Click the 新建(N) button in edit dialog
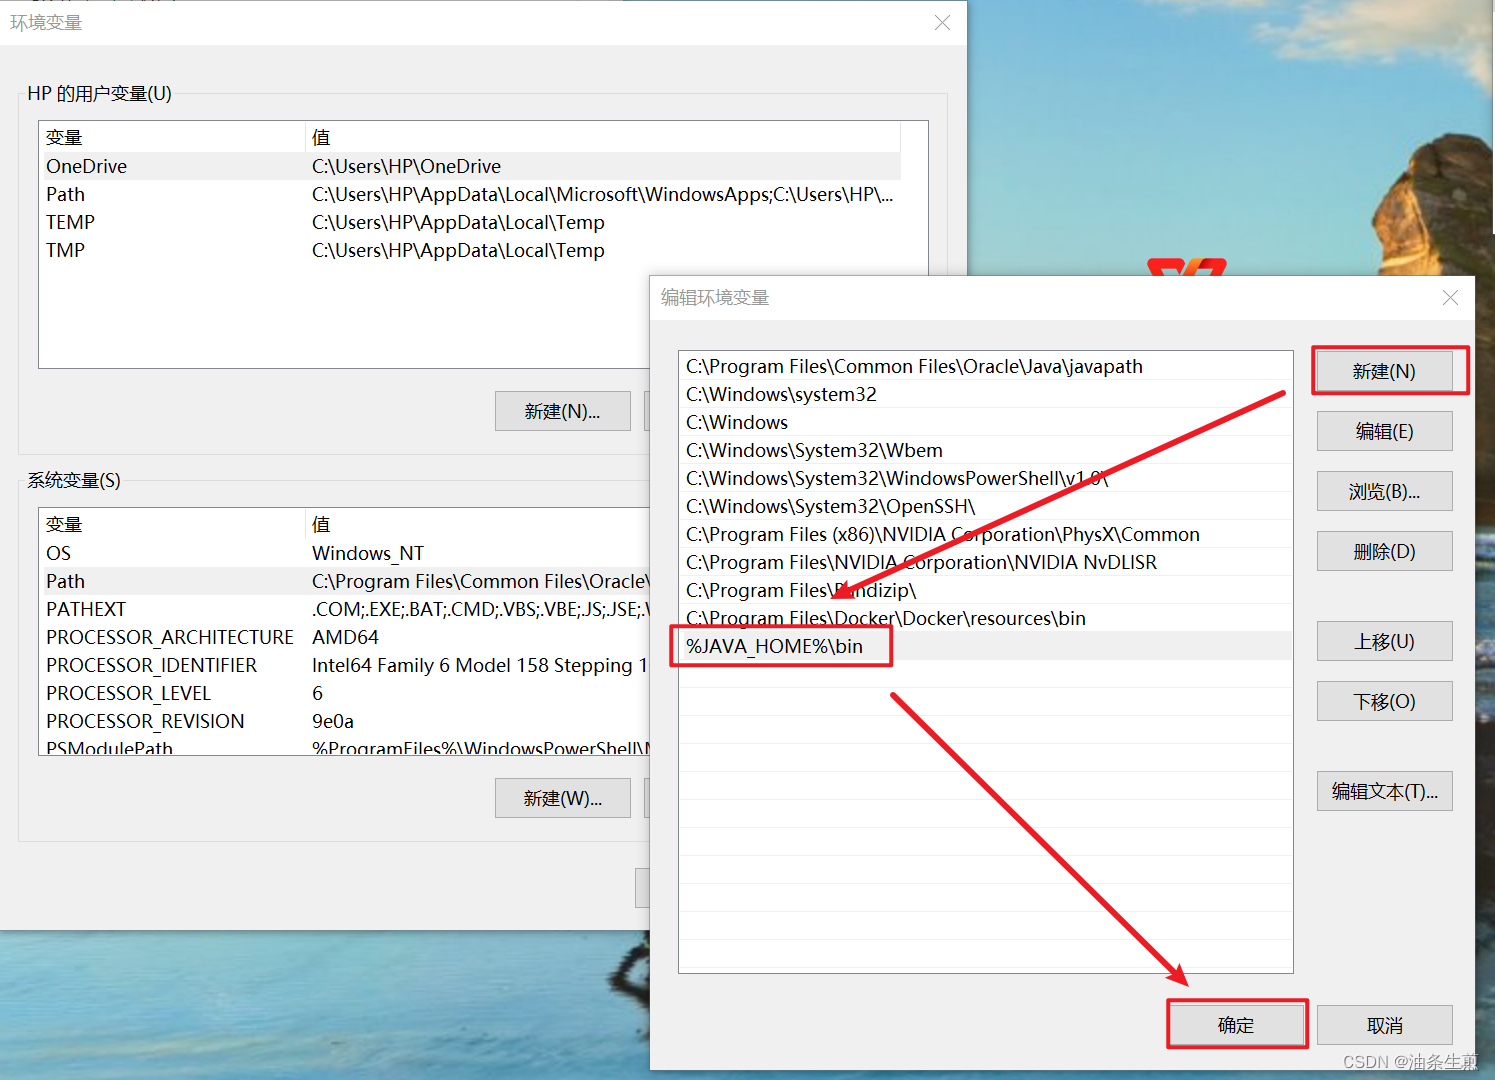Screen dimensions: 1495x1080 point(1384,371)
